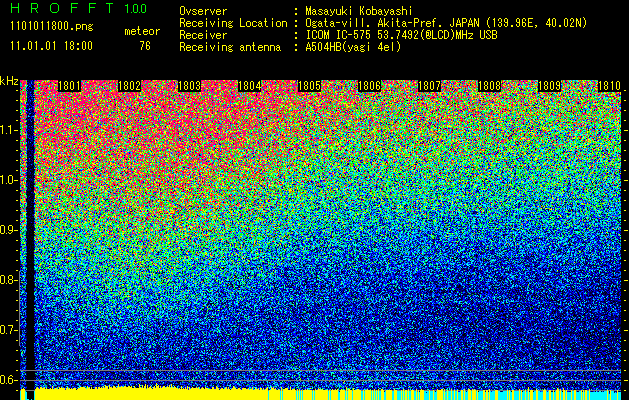Click the antenna value A504HB(yagi 4el)
This screenshot has height=400, width=629.
click(353, 47)
